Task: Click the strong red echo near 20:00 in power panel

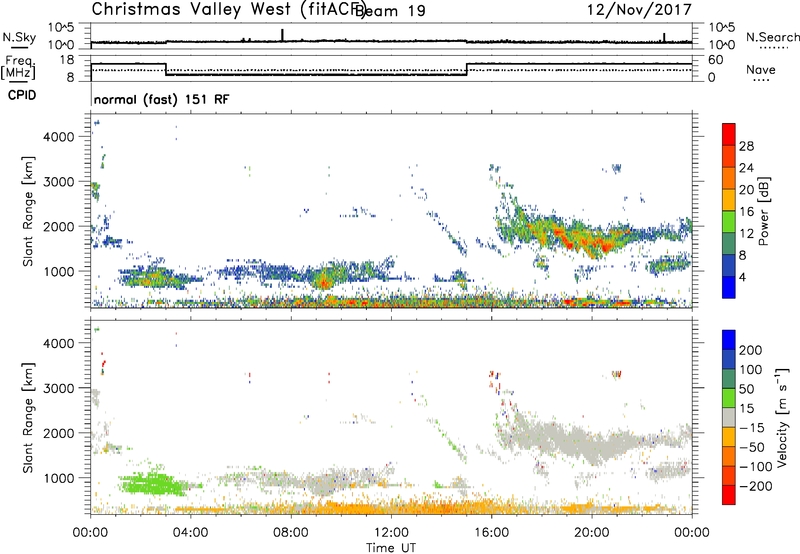Action: (607, 247)
